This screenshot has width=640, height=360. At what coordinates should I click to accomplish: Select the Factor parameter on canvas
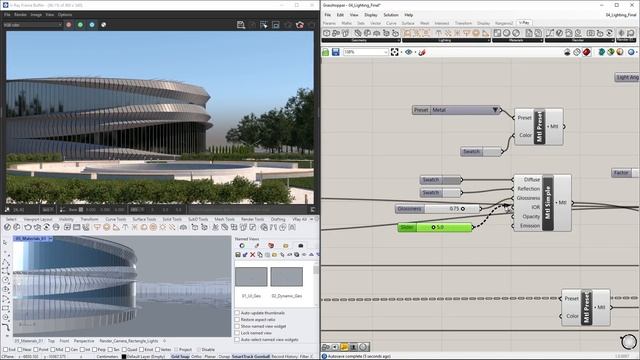(x=624, y=173)
